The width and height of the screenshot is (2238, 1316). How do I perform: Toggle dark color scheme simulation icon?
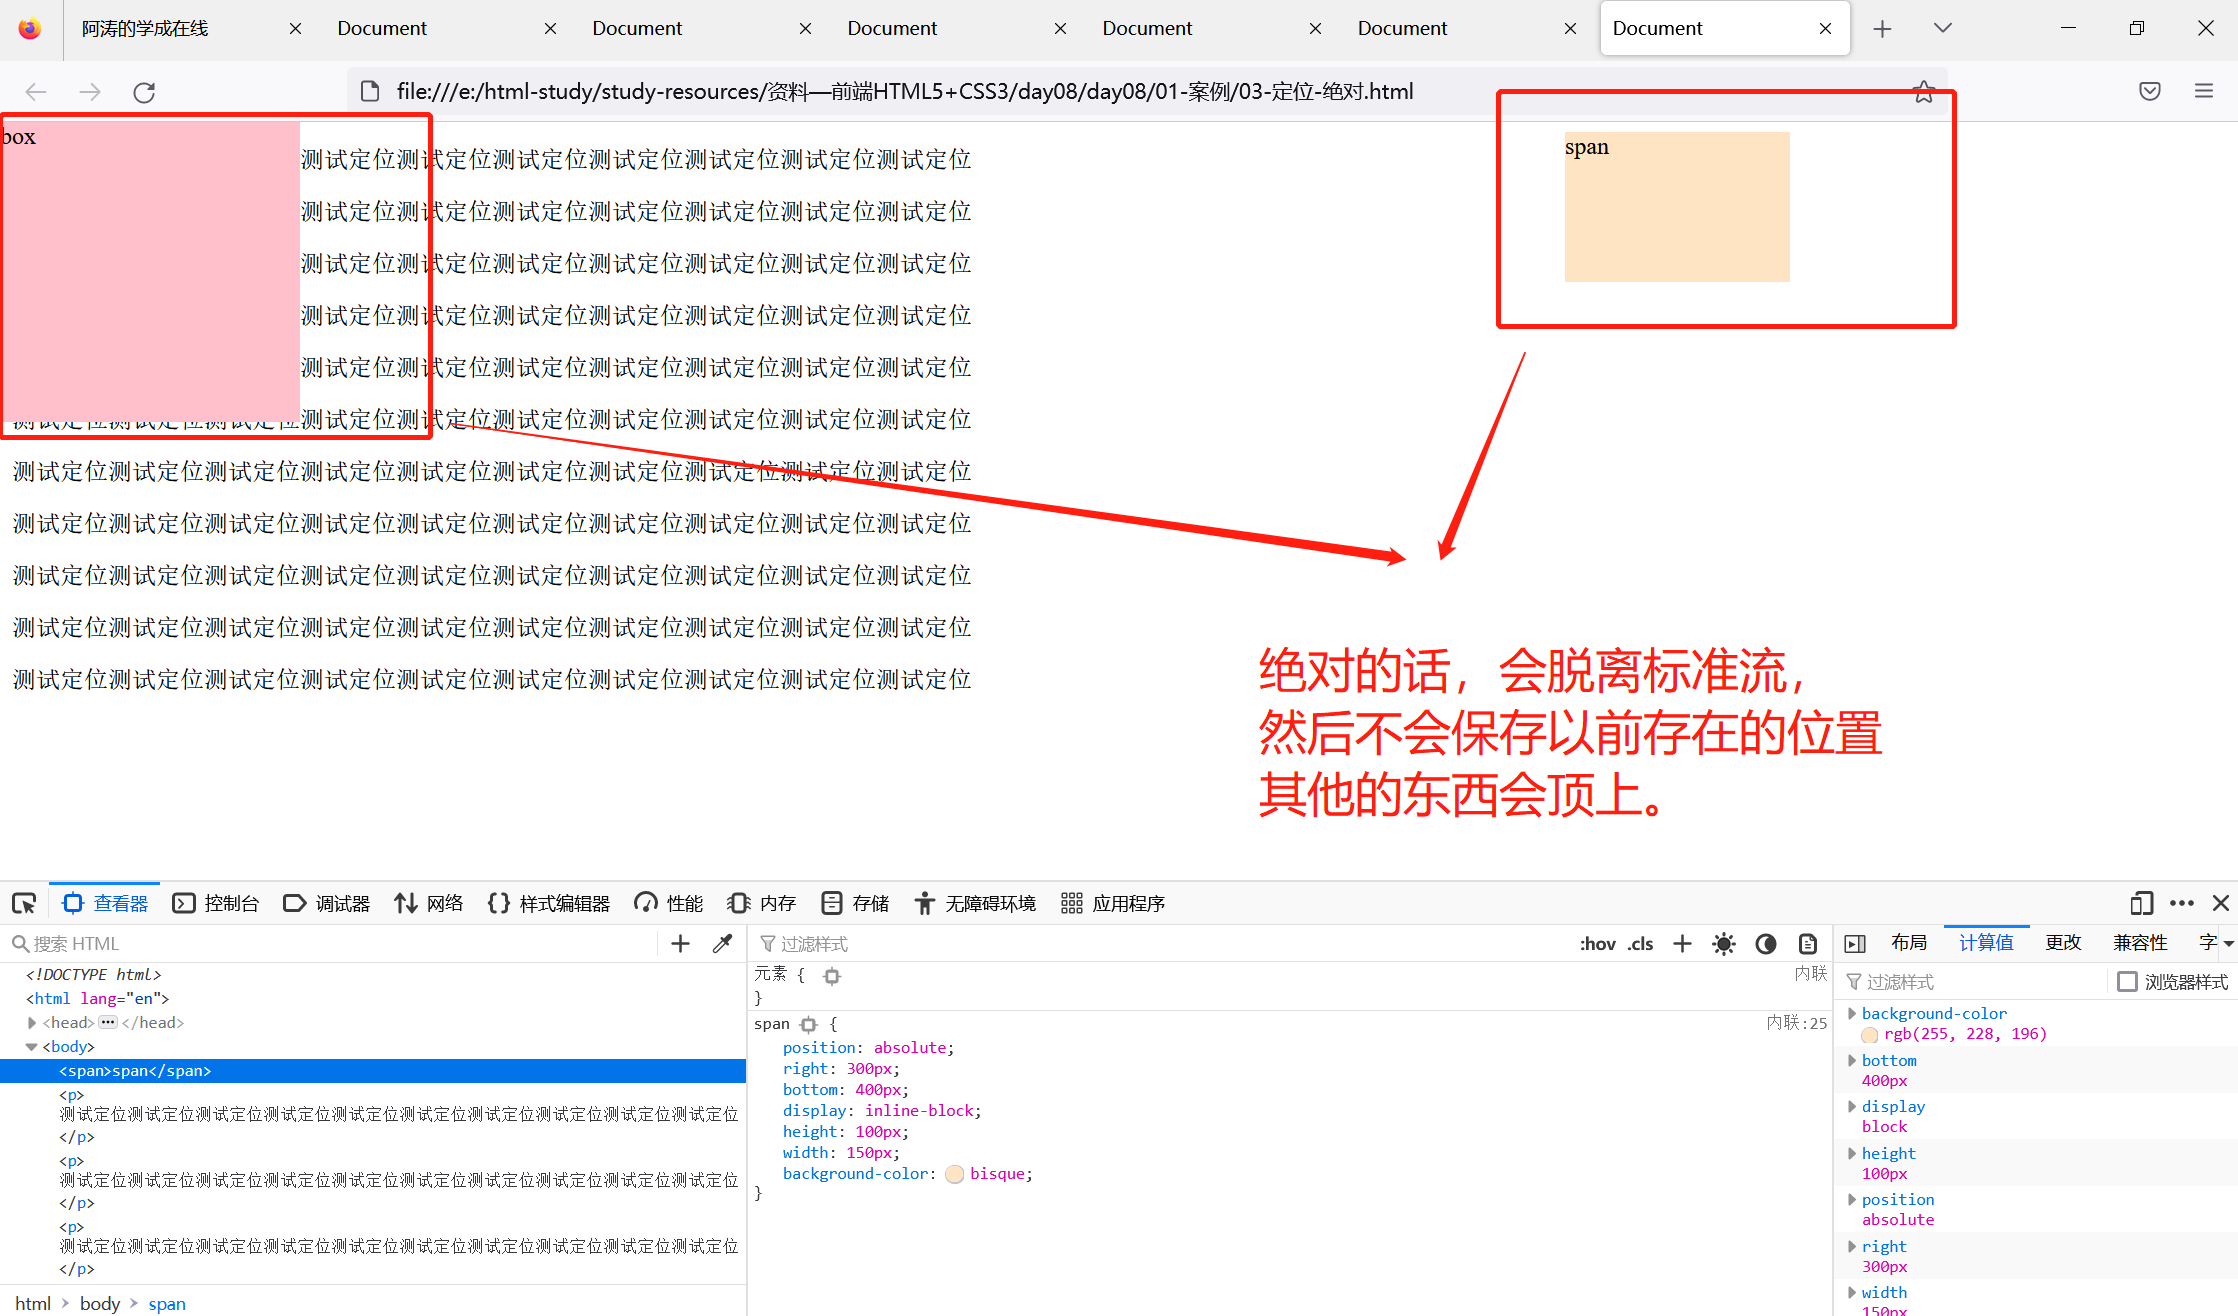tap(1765, 943)
